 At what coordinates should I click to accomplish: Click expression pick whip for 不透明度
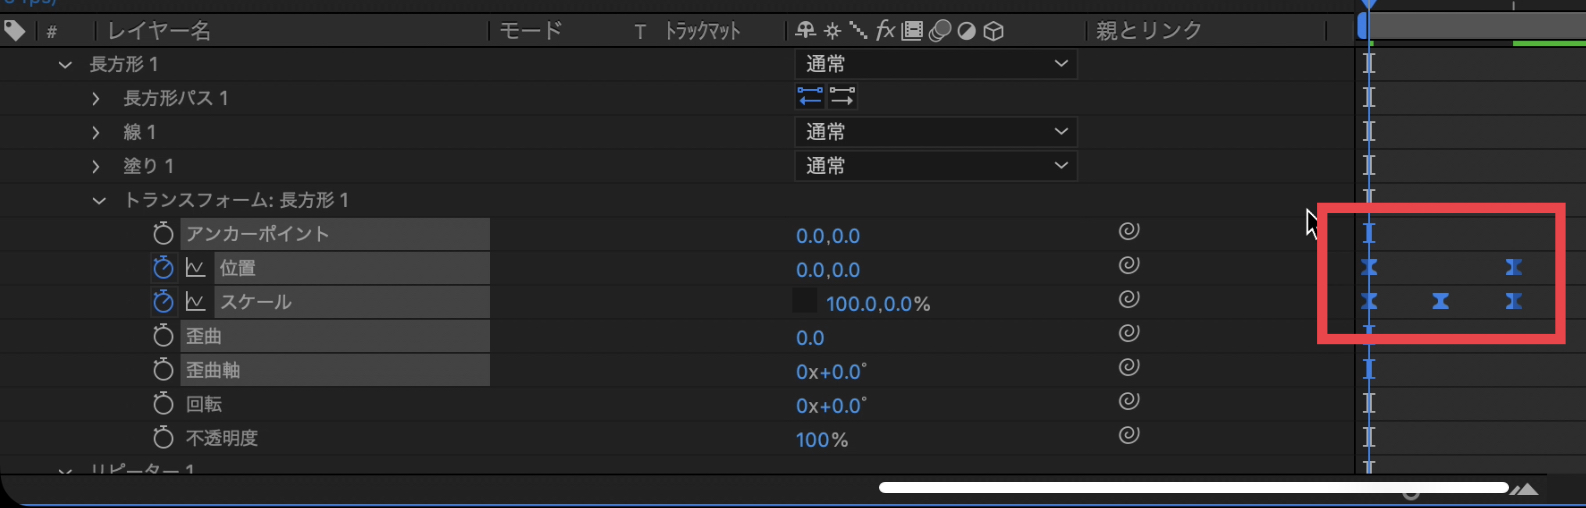coord(1129,435)
